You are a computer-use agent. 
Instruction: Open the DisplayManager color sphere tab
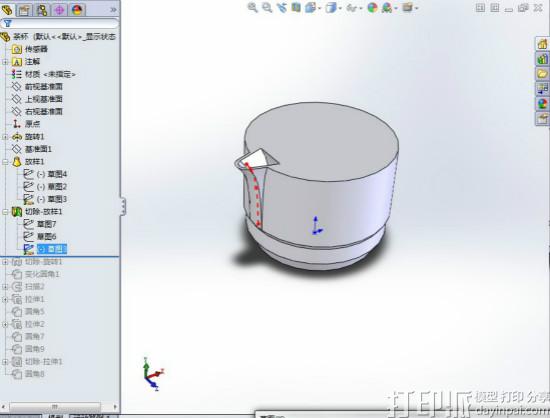click(x=77, y=10)
